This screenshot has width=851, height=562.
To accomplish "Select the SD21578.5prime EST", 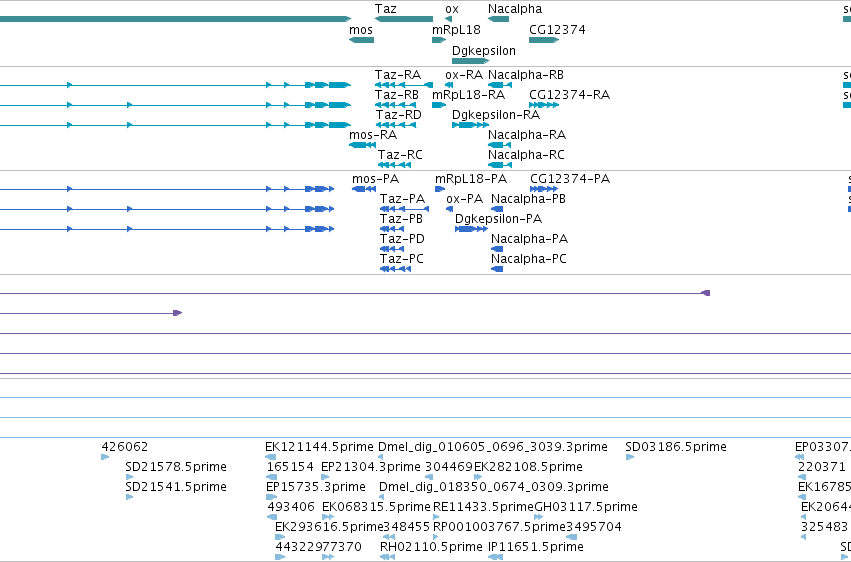I will pyautogui.click(x=176, y=467).
